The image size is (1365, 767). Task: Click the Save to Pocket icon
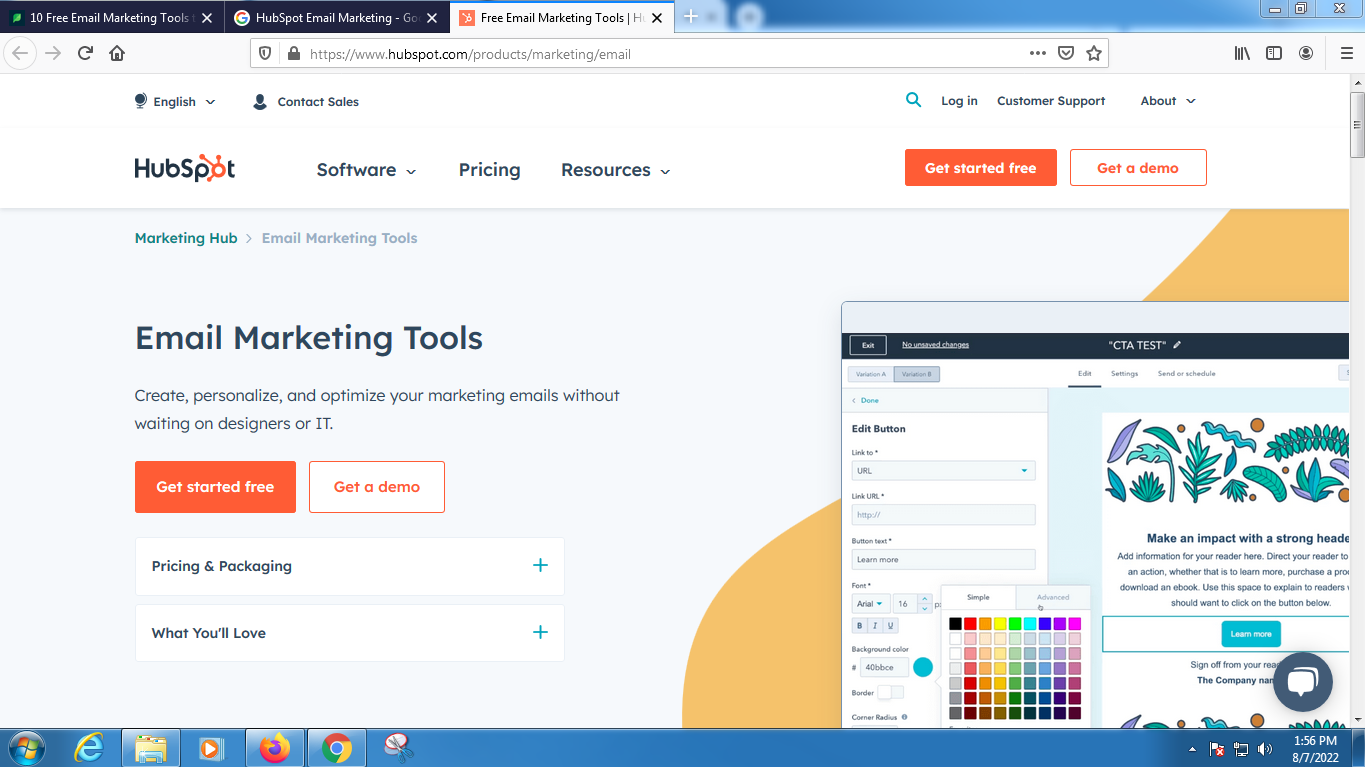point(1066,53)
